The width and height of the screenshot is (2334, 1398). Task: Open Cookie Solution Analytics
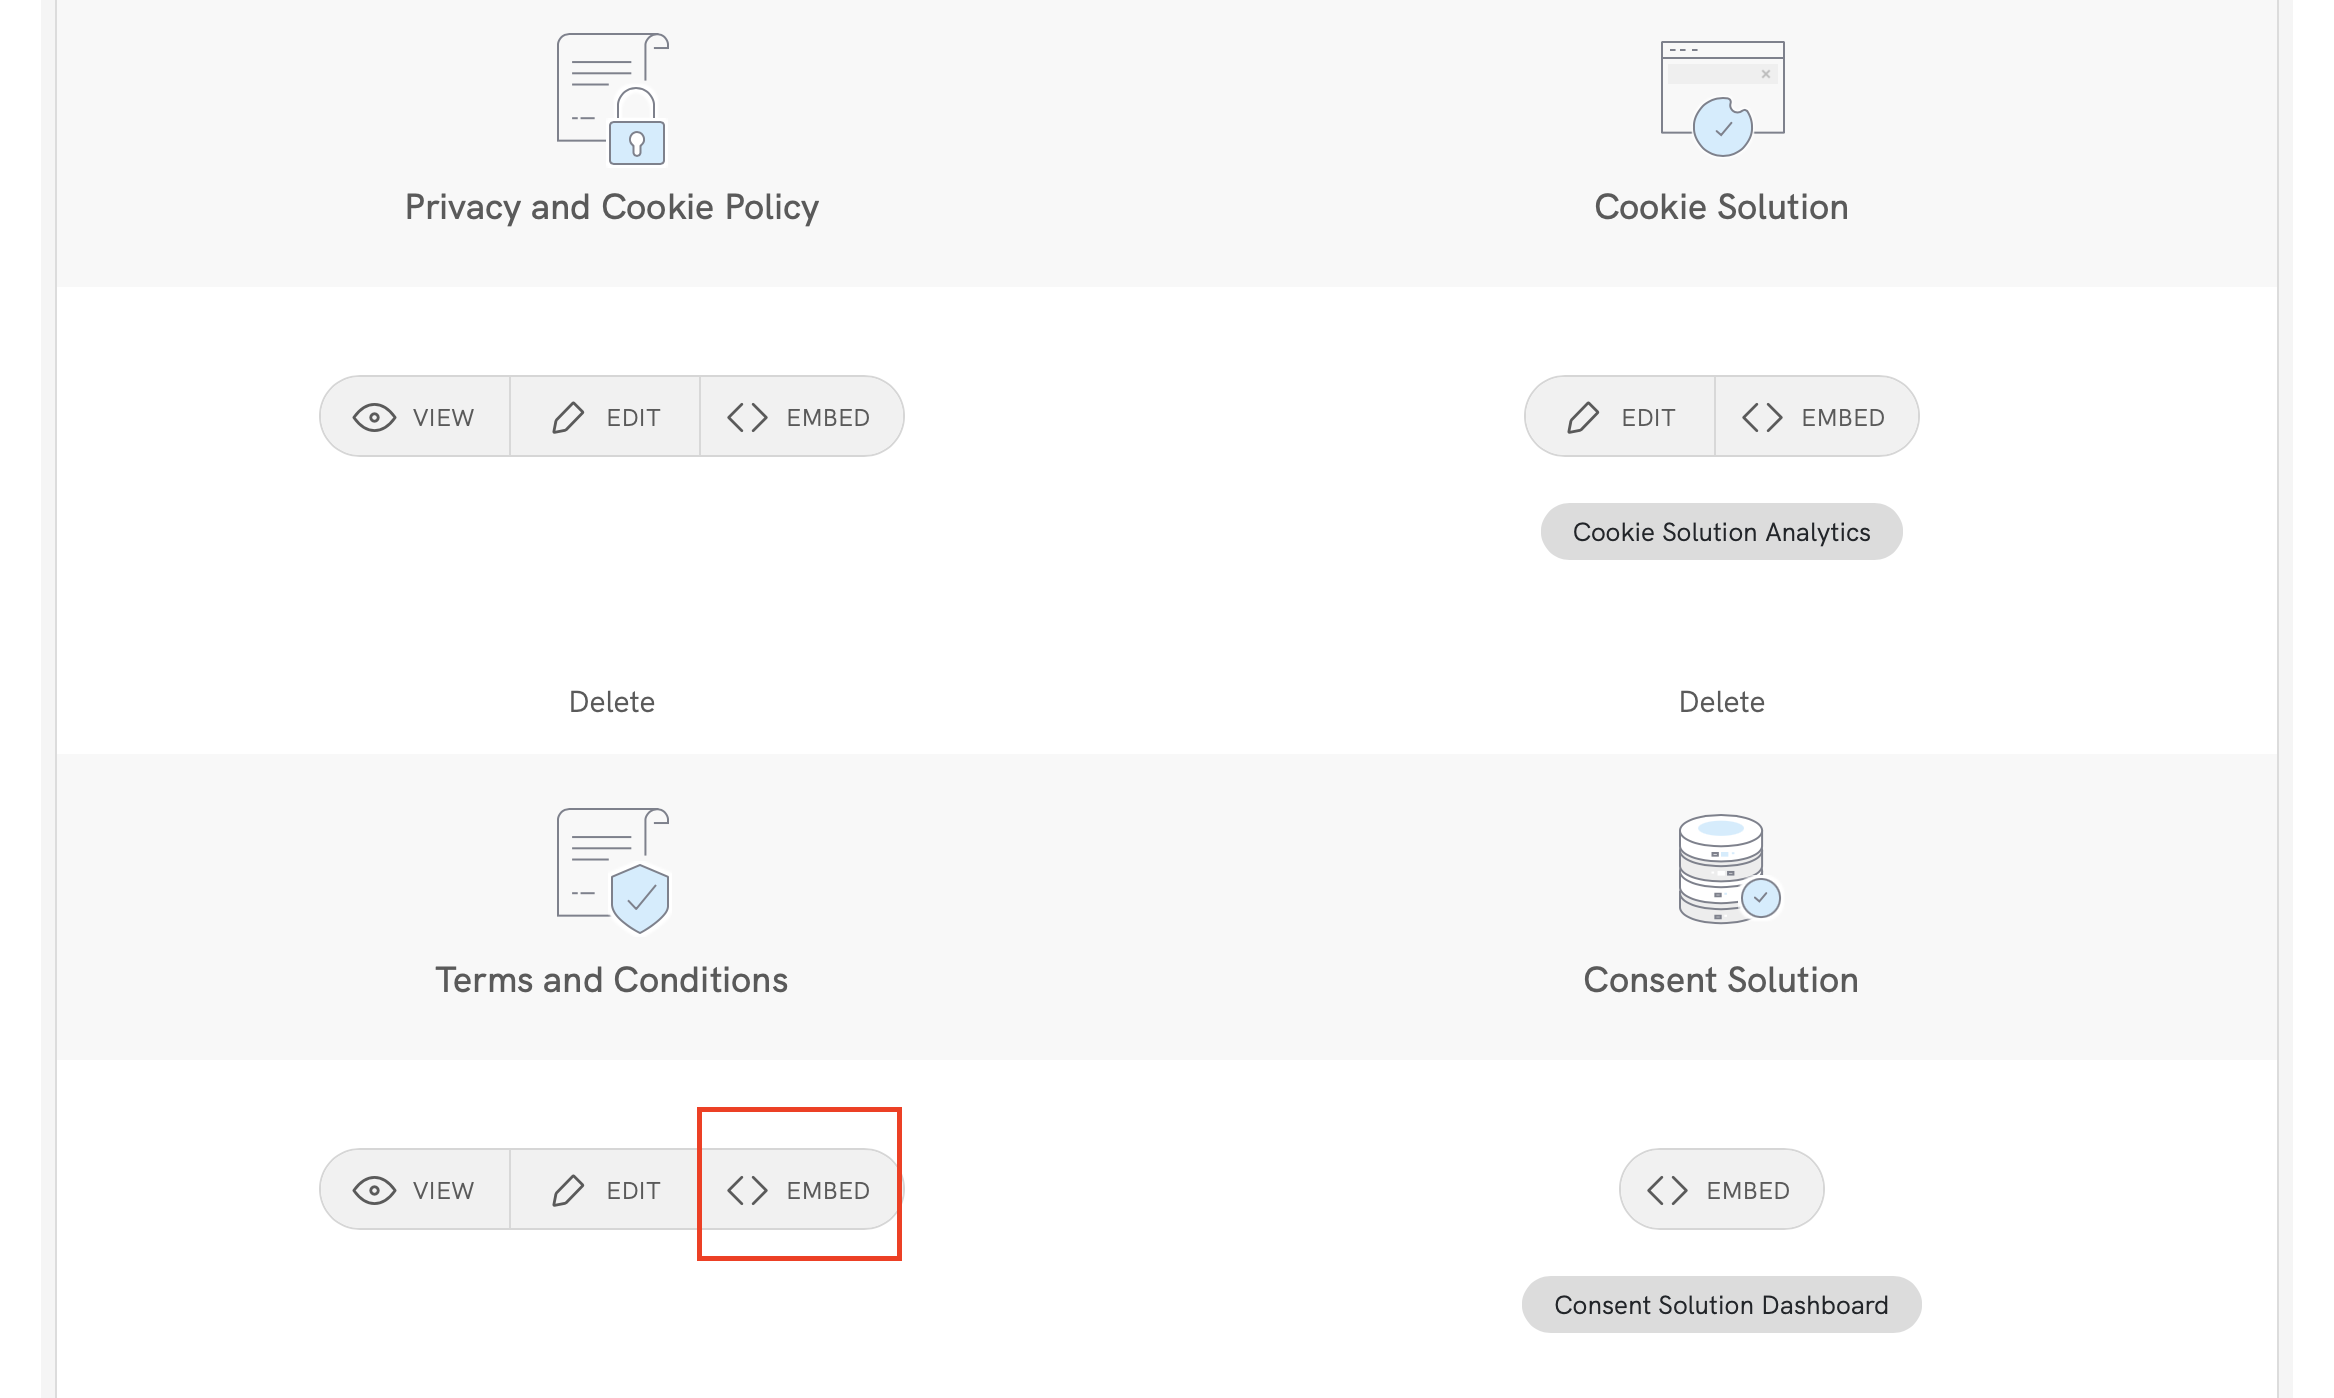(x=1721, y=531)
